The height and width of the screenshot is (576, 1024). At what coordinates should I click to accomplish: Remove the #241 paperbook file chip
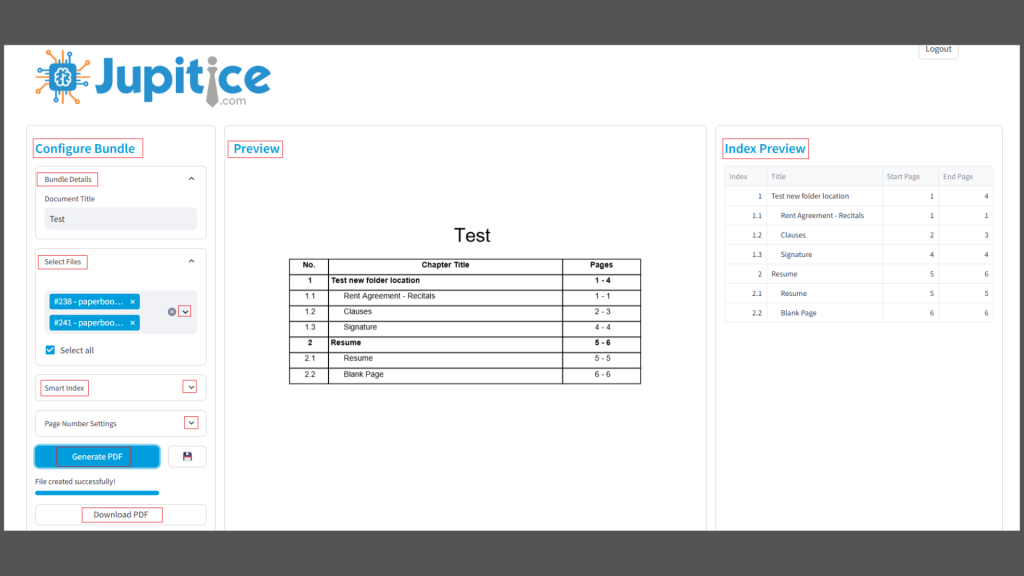(133, 323)
